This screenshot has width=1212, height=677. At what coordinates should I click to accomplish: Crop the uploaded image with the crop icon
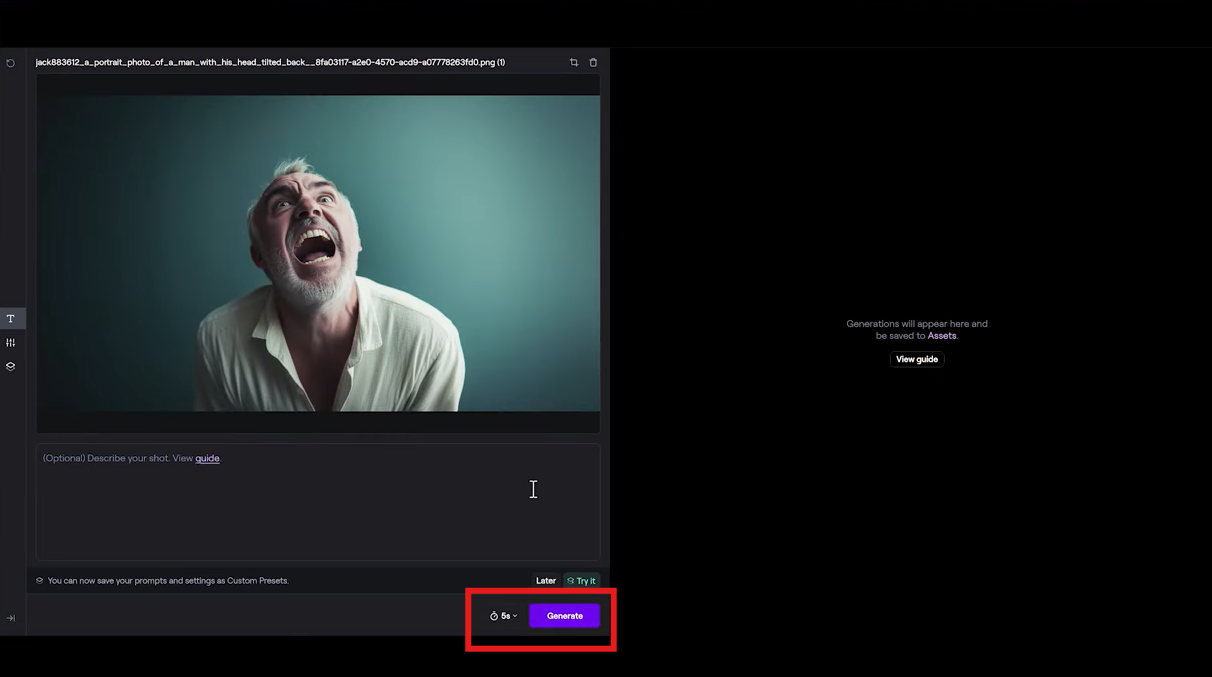(574, 63)
